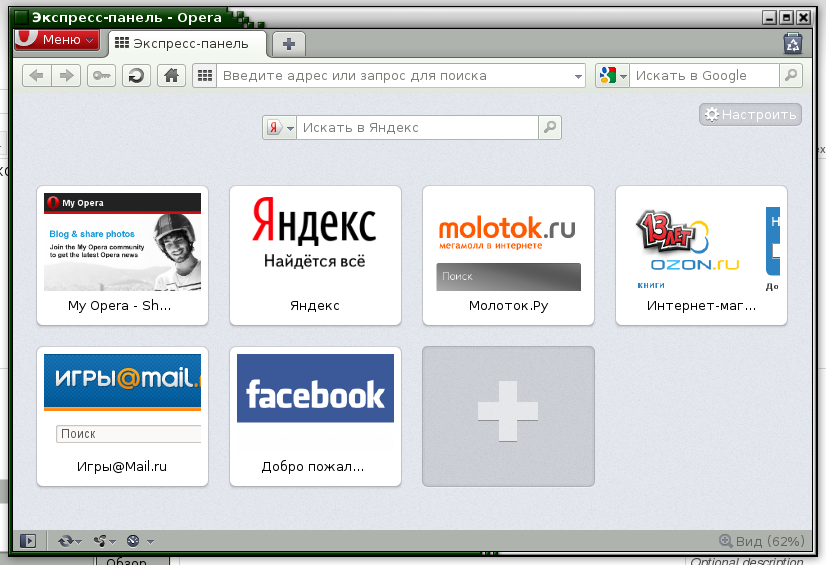Reload the page
Image resolution: width=826 pixels, height=565 pixels.
136,76
